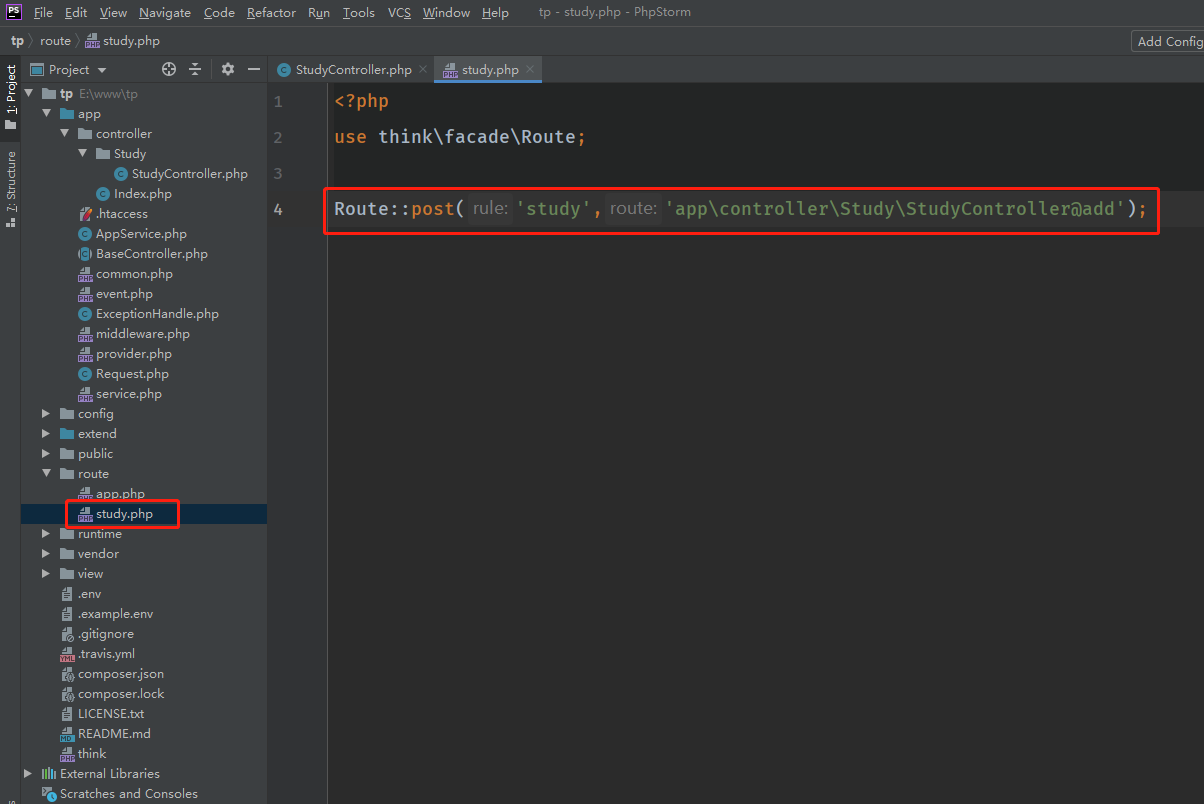Select Index.php in the project tree
The image size is (1204, 804).
pos(134,193)
